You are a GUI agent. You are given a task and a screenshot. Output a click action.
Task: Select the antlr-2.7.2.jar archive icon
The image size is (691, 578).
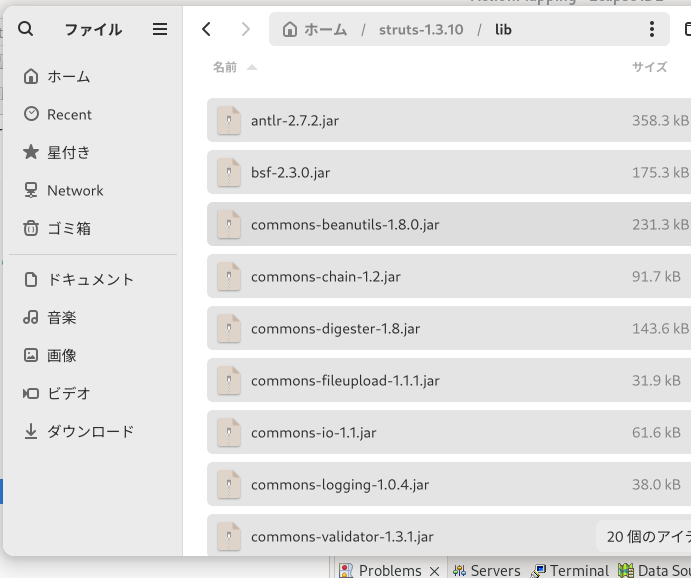(x=229, y=120)
